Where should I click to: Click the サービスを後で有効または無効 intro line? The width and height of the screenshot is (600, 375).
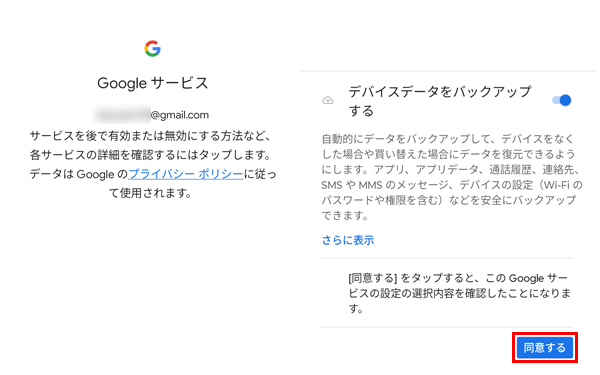coord(152,136)
